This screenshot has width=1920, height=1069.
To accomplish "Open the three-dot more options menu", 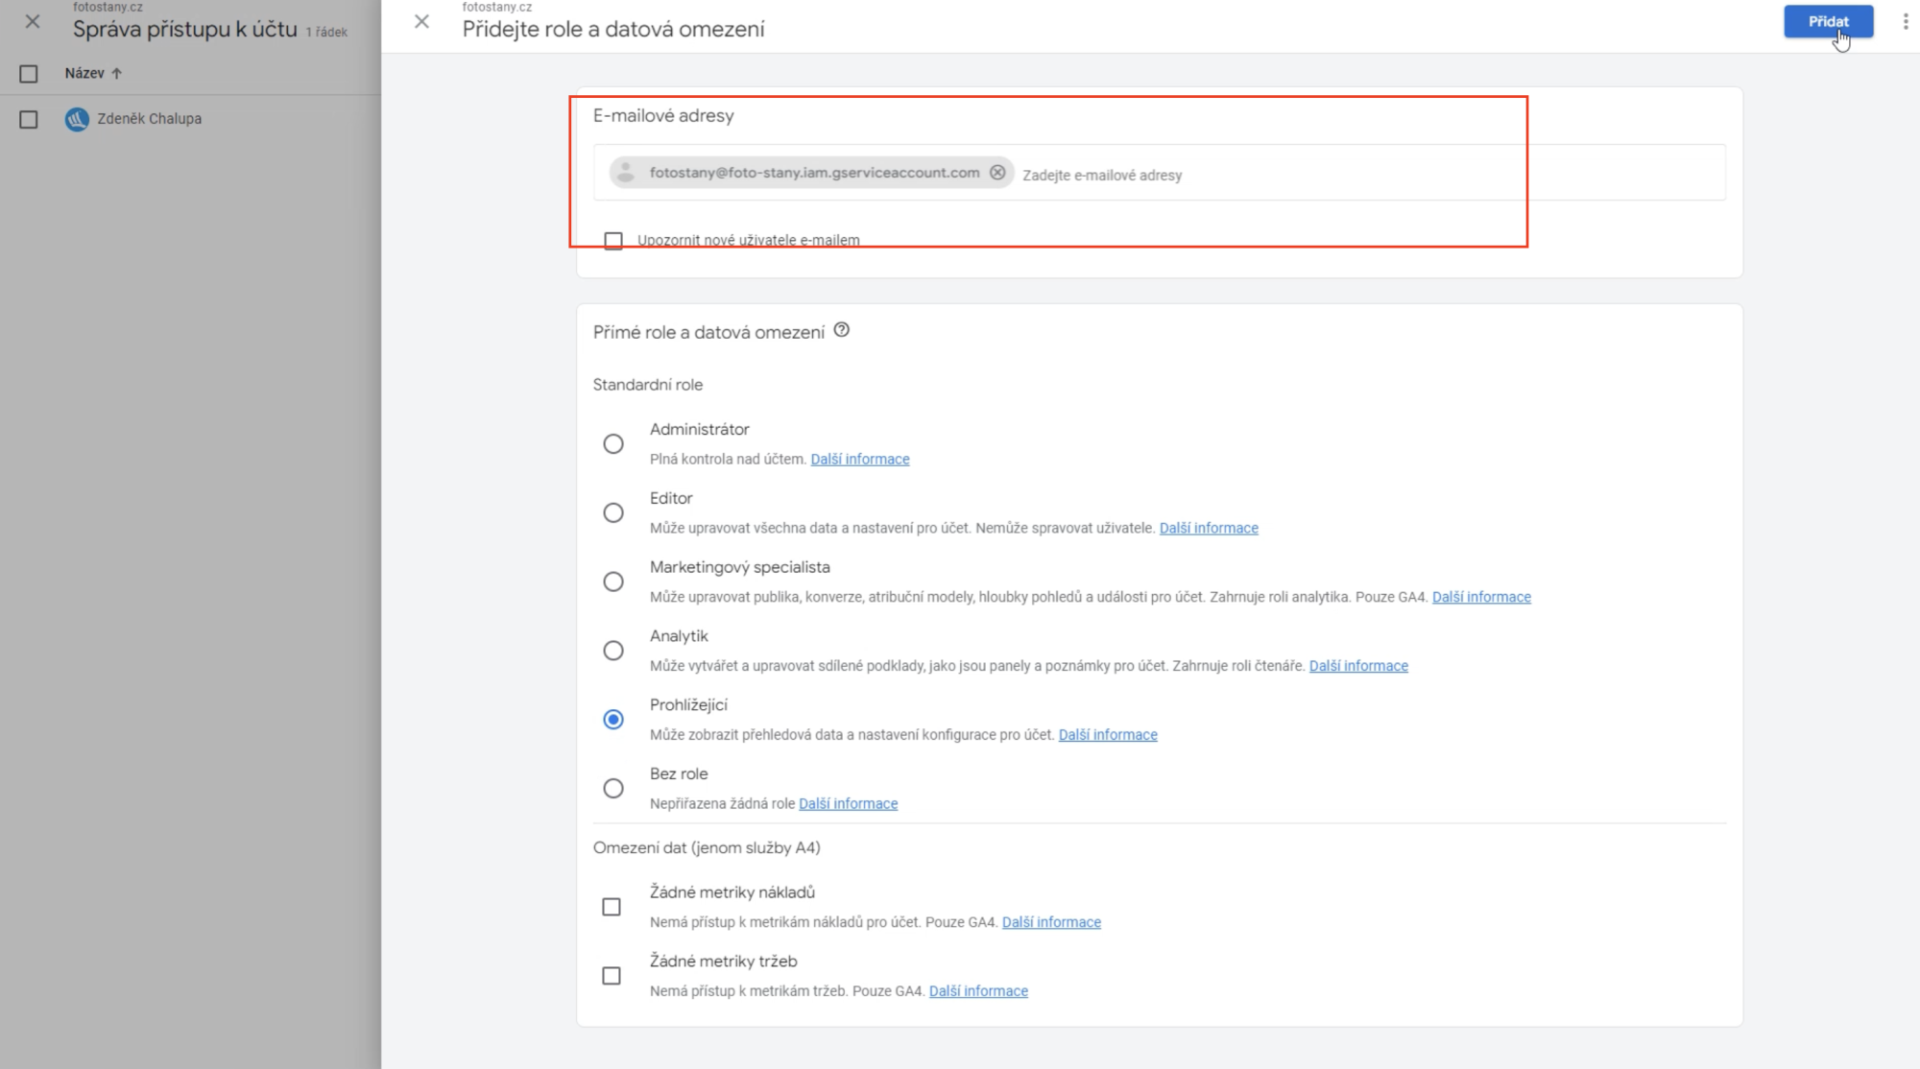I will tap(1905, 21).
